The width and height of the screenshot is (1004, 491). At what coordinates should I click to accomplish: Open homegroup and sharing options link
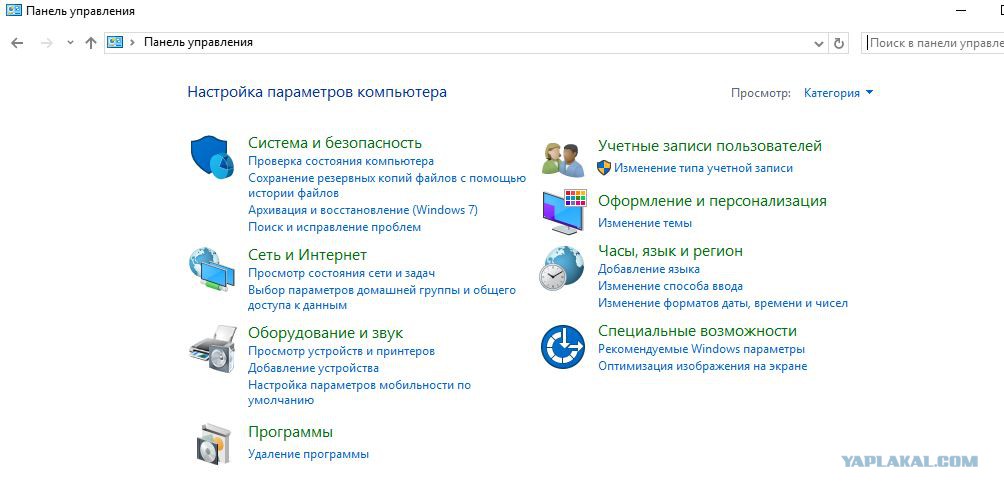[382, 298]
